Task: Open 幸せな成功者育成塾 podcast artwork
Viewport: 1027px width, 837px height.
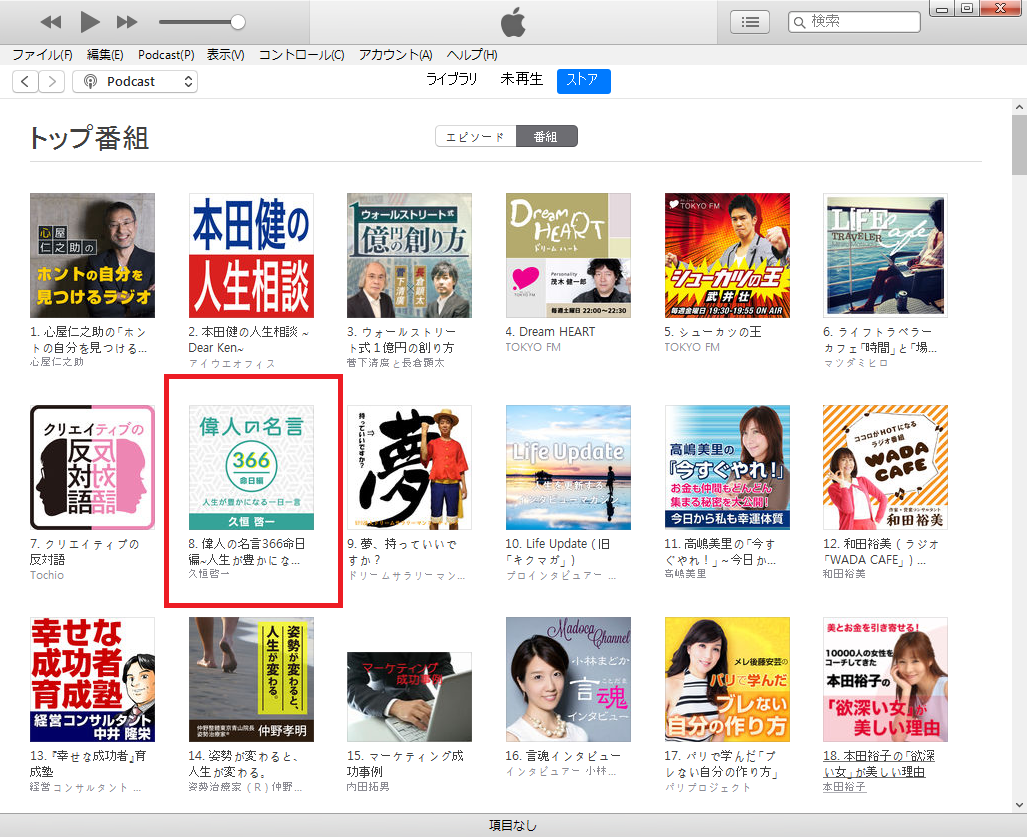Action: [x=92, y=680]
